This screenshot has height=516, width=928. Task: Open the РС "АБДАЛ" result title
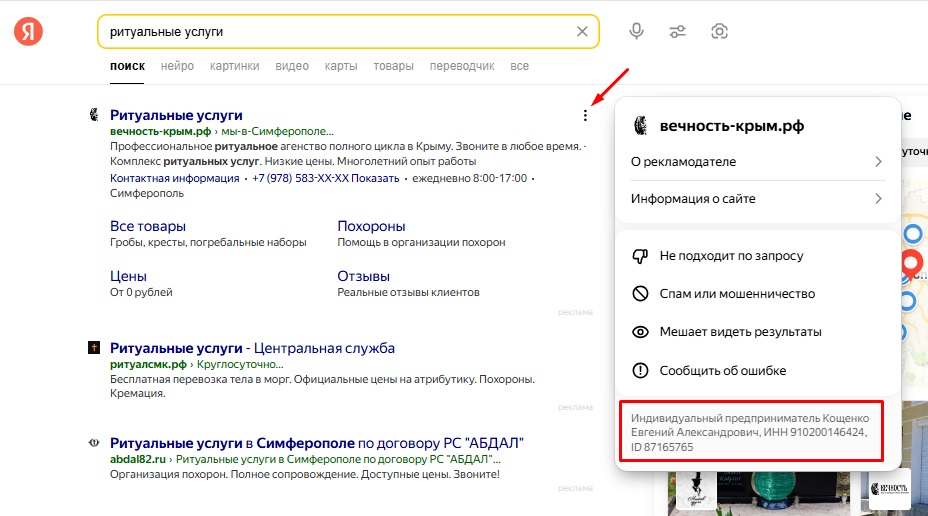[x=317, y=443]
